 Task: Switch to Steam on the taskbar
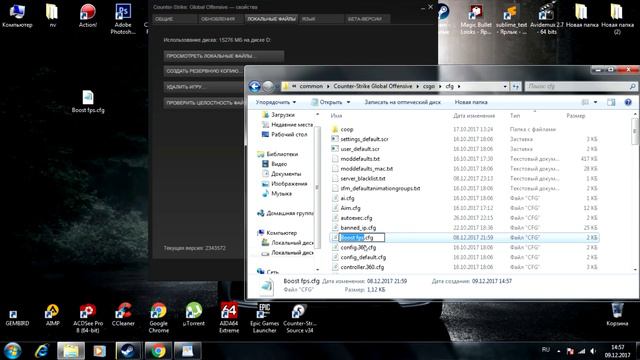[x=129, y=351]
